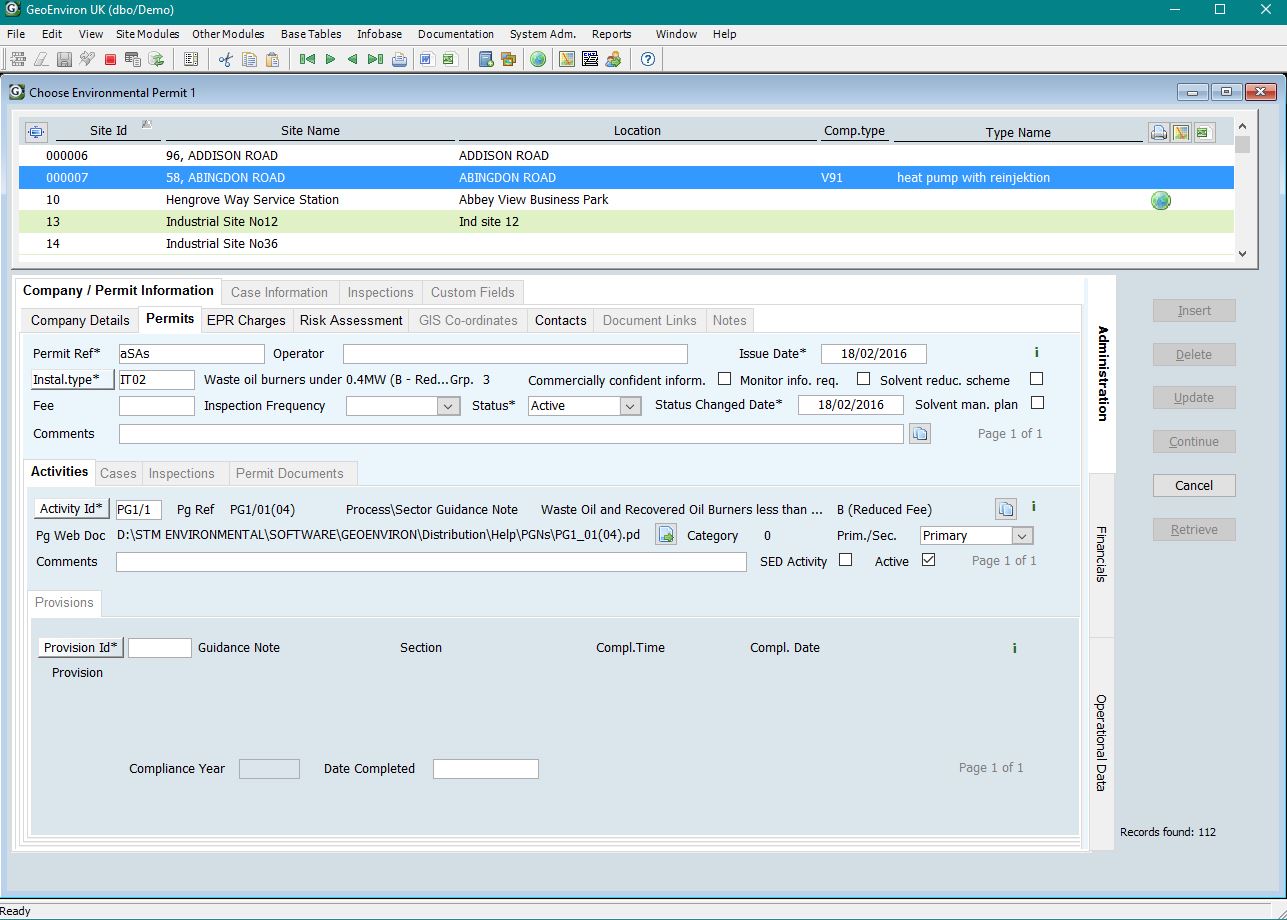Screen dimensions: 1287x920
Task: Tick the SED Activity checkbox
Action: (845, 560)
